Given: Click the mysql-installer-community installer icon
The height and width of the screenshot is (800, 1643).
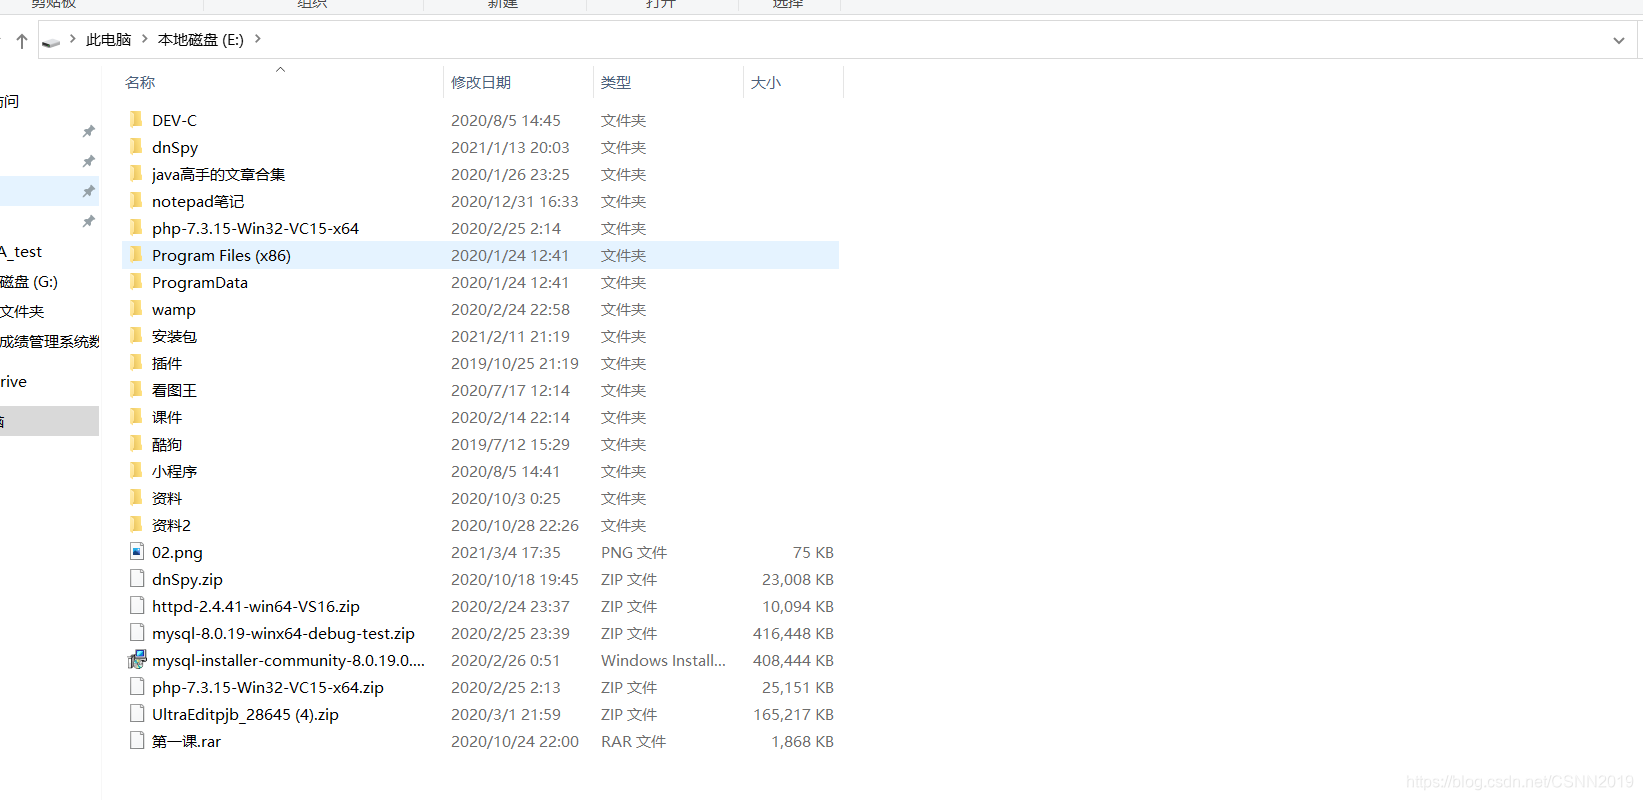Looking at the screenshot, I should 137,660.
